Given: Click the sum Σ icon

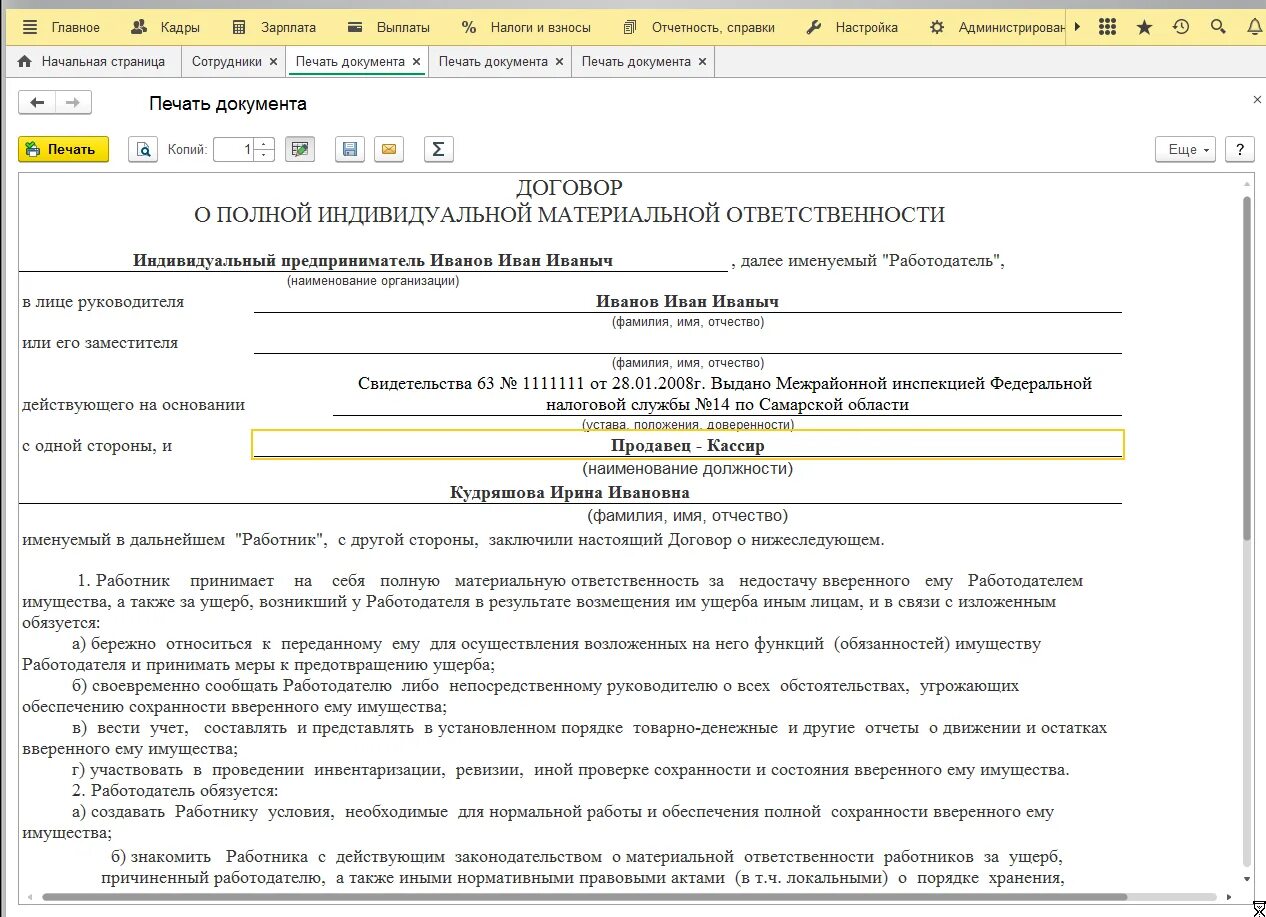Looking at the screenshot, I should click(438, 149).
